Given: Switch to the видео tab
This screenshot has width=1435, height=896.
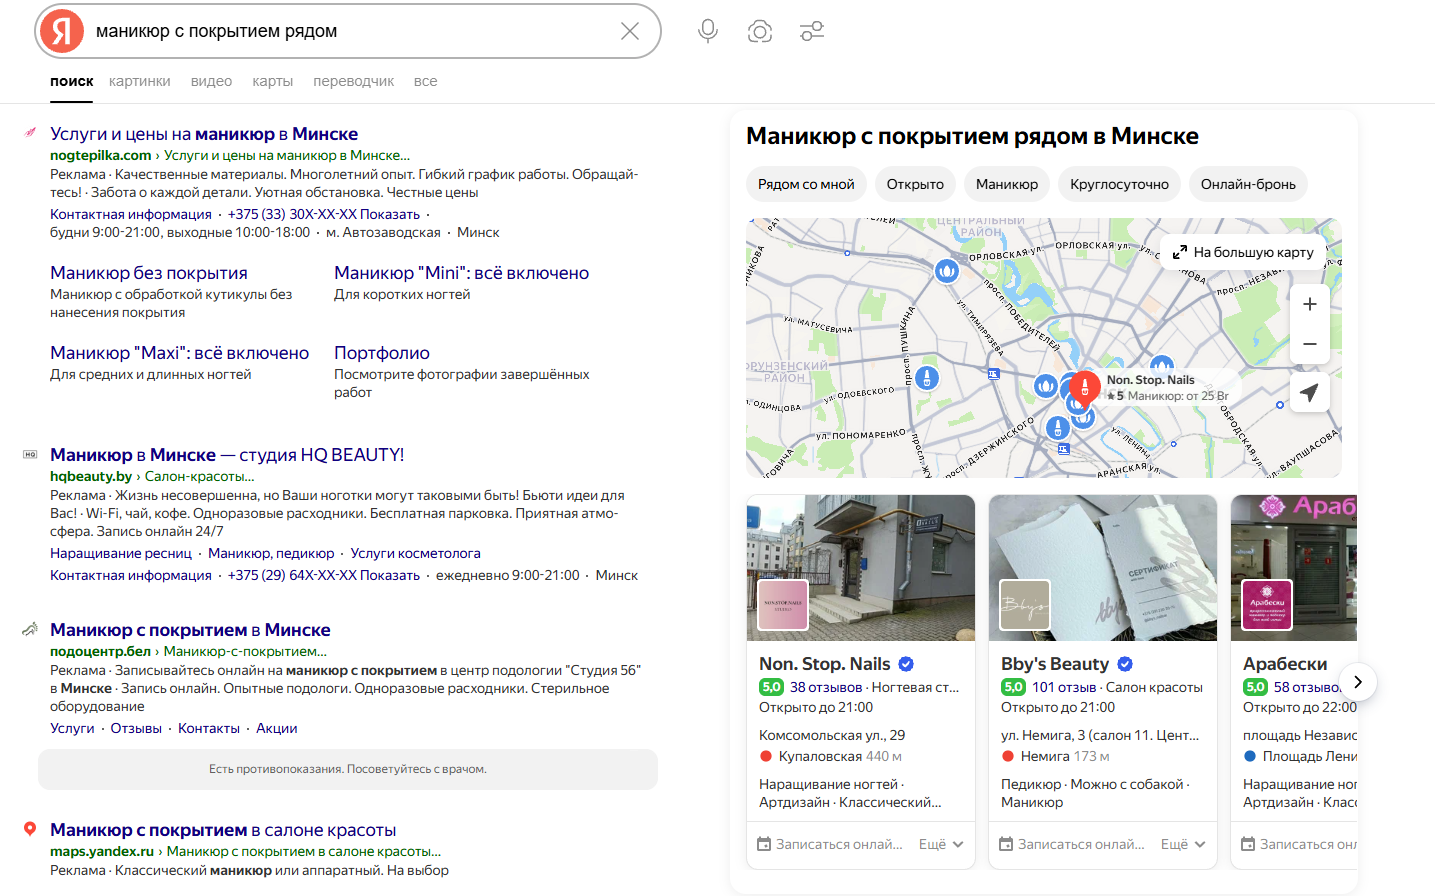Looking at the screenshot, I should (211, 81).
